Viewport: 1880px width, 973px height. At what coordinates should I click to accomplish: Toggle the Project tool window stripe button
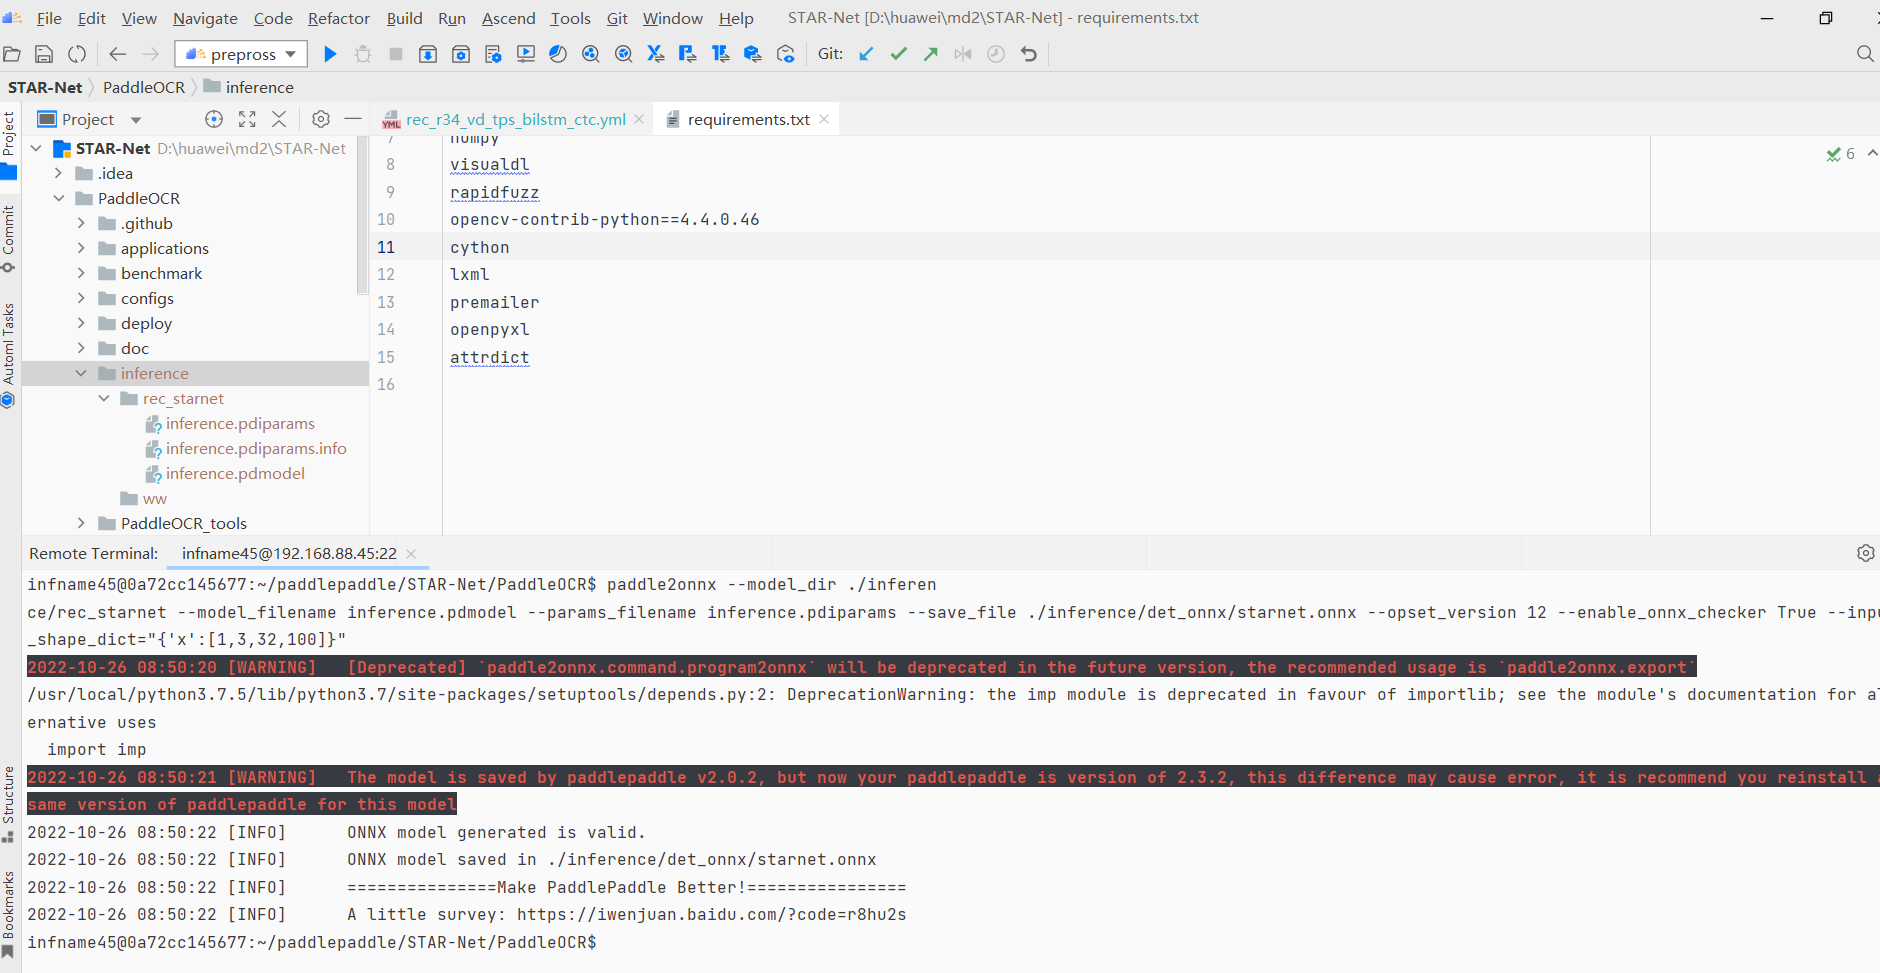click(x=9, y=145)
